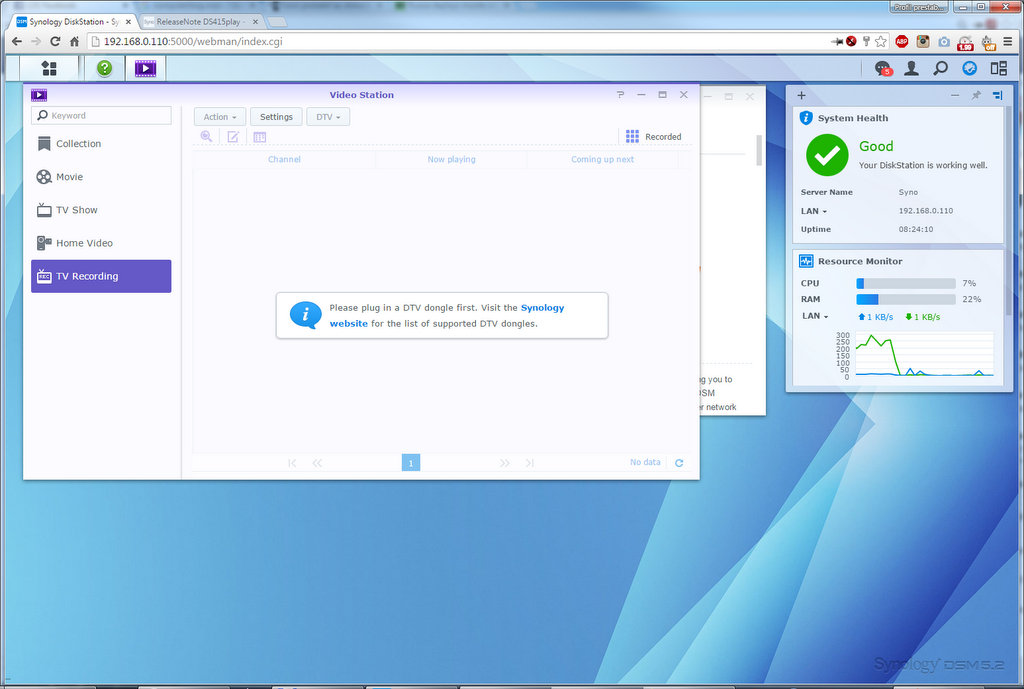Pin the widget panel
1024x689 pixels.
point(976,95)
